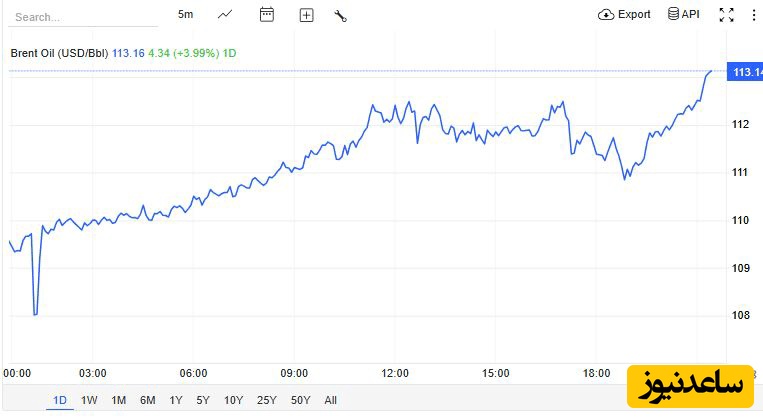Toggle fullscreen chart view
This screenshot has width=763, height=417.
pyautogui.click(x=727, y=15)
